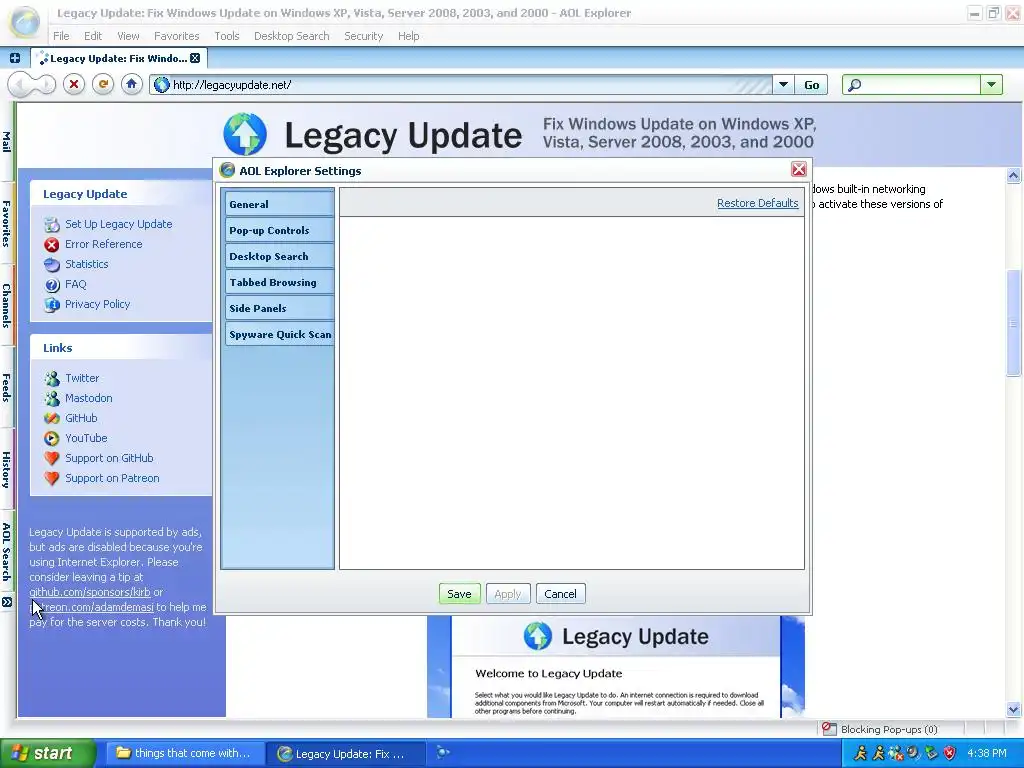Open the File menu
The height and width of the screenshot is (768, 1024).
click(61, 36)
